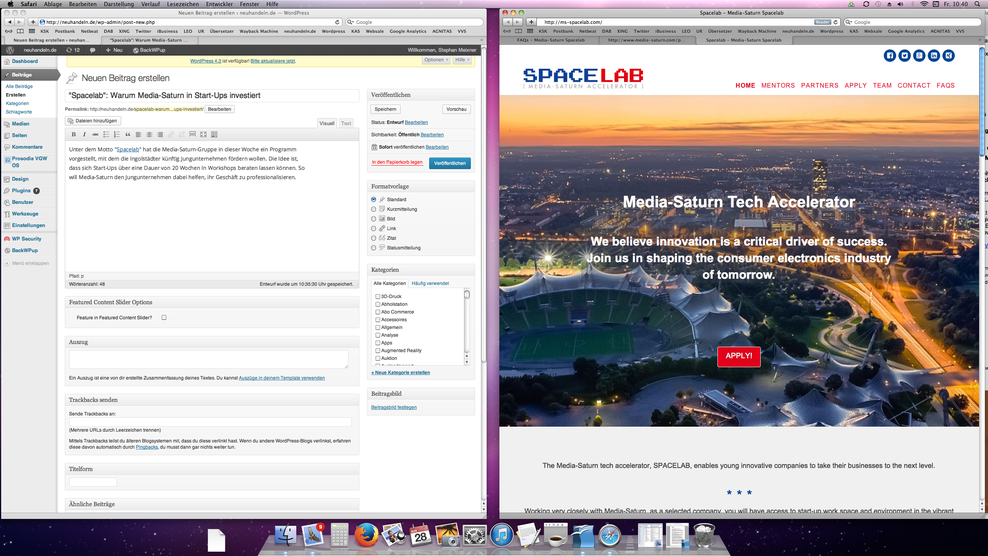Check the 3D-Druck category
Screen dimensions: 988x556
377,296
